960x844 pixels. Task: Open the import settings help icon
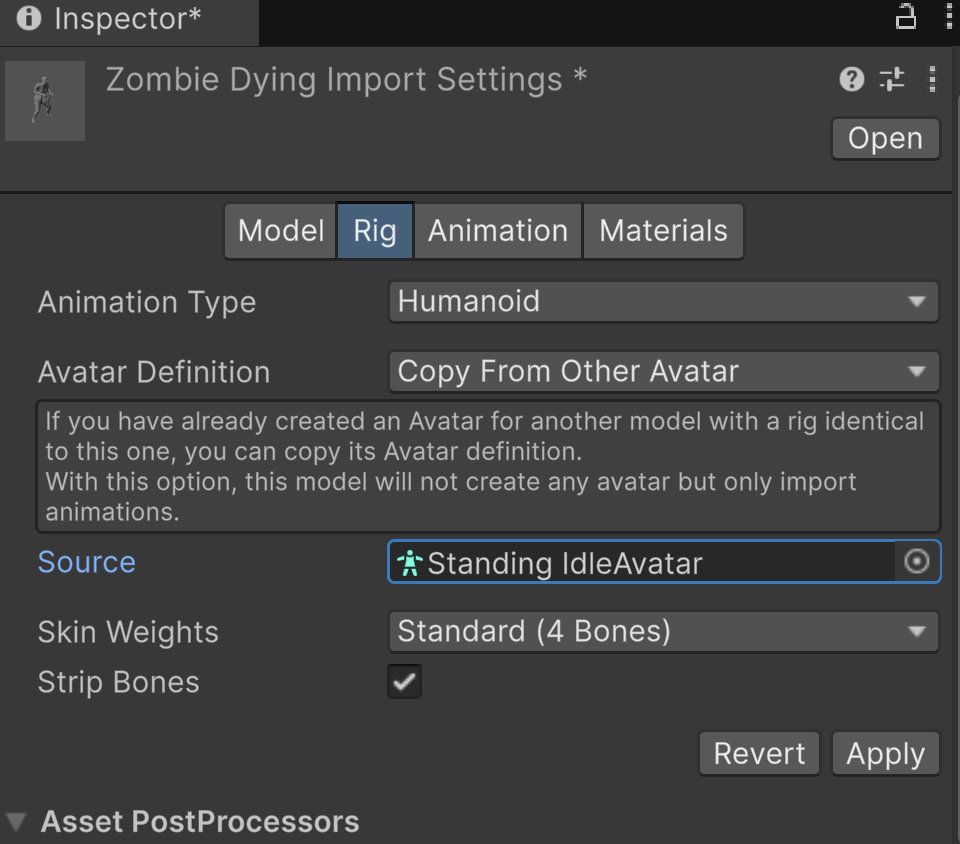pyautogui.click(x=851, y=79)
